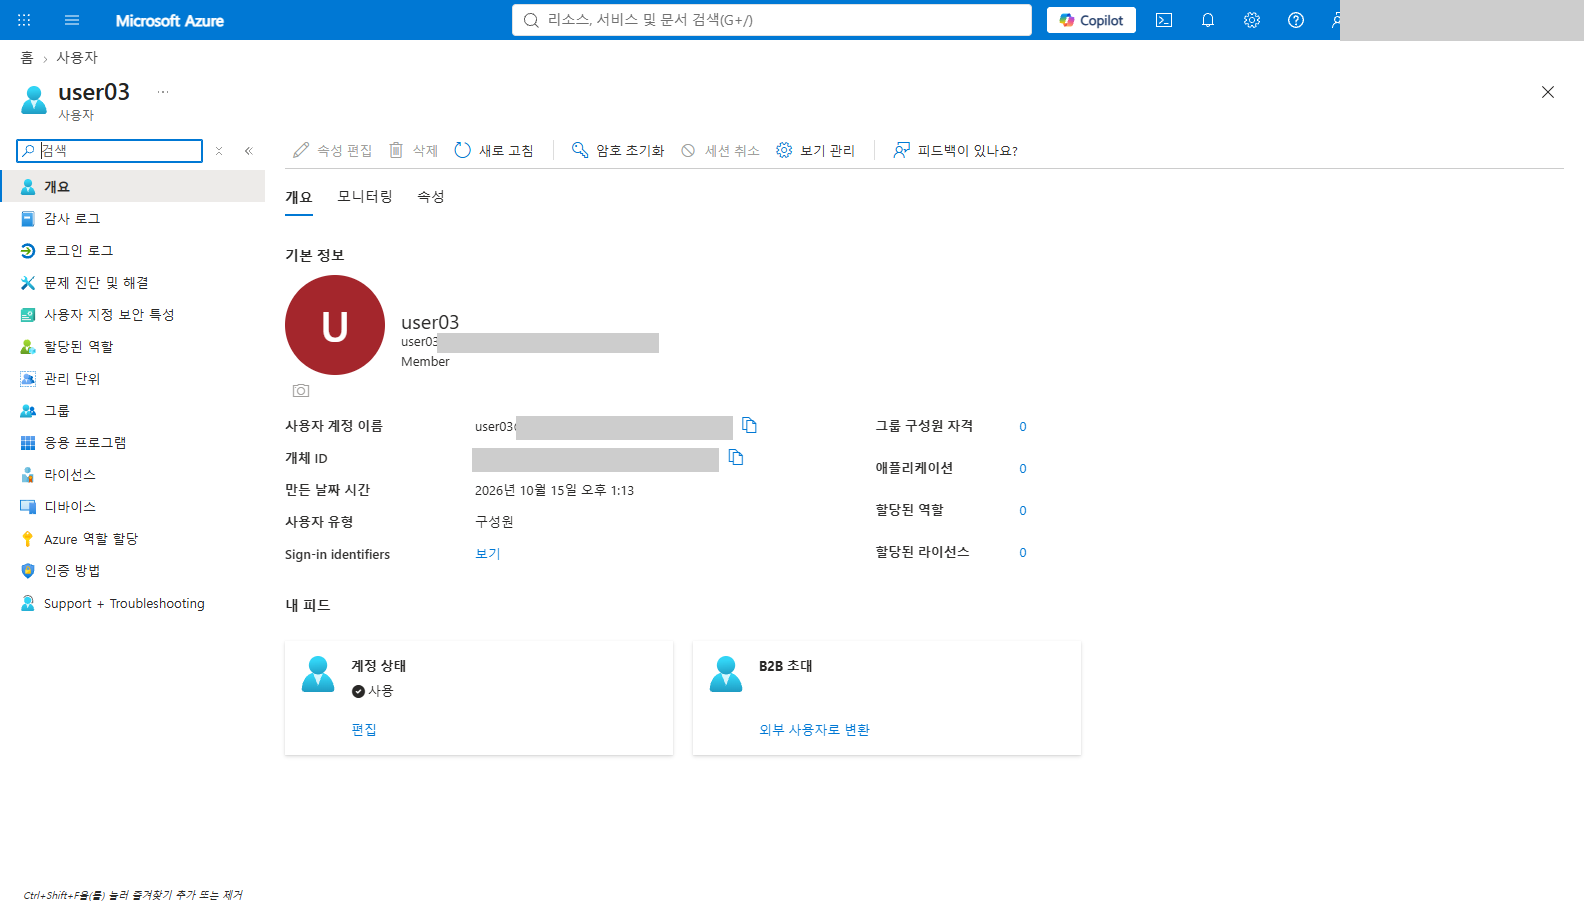Screen dimensions: 1584x905
Task: Open 디바이스 in sidebar
Action: tap(132, 507)
